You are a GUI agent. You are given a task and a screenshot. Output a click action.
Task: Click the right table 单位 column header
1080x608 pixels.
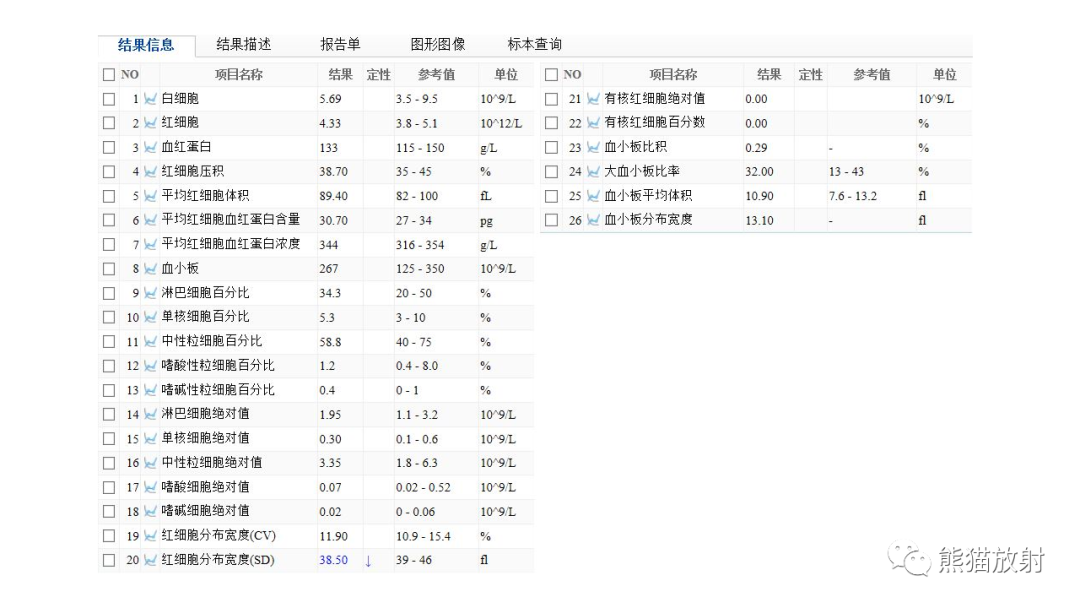(944, 74)
